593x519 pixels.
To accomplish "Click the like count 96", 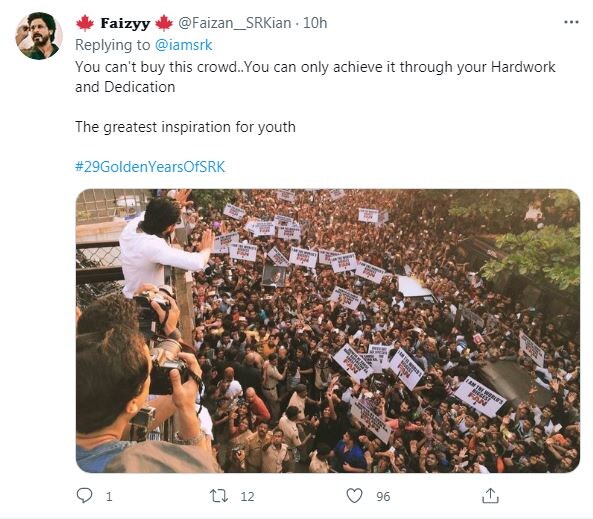I will click(383, 496).
